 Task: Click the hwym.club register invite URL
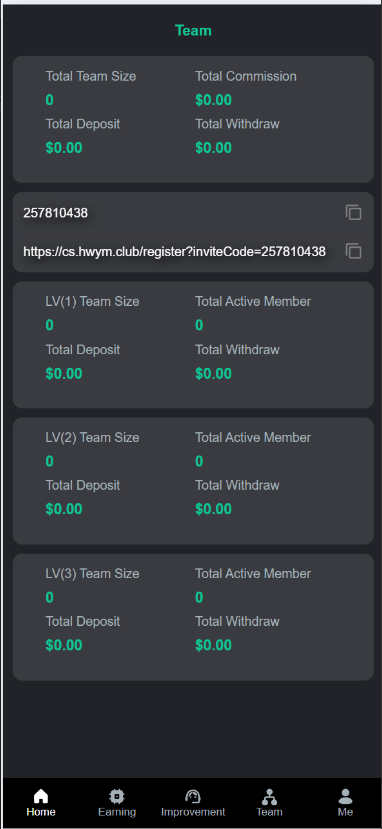coord(174,252)
